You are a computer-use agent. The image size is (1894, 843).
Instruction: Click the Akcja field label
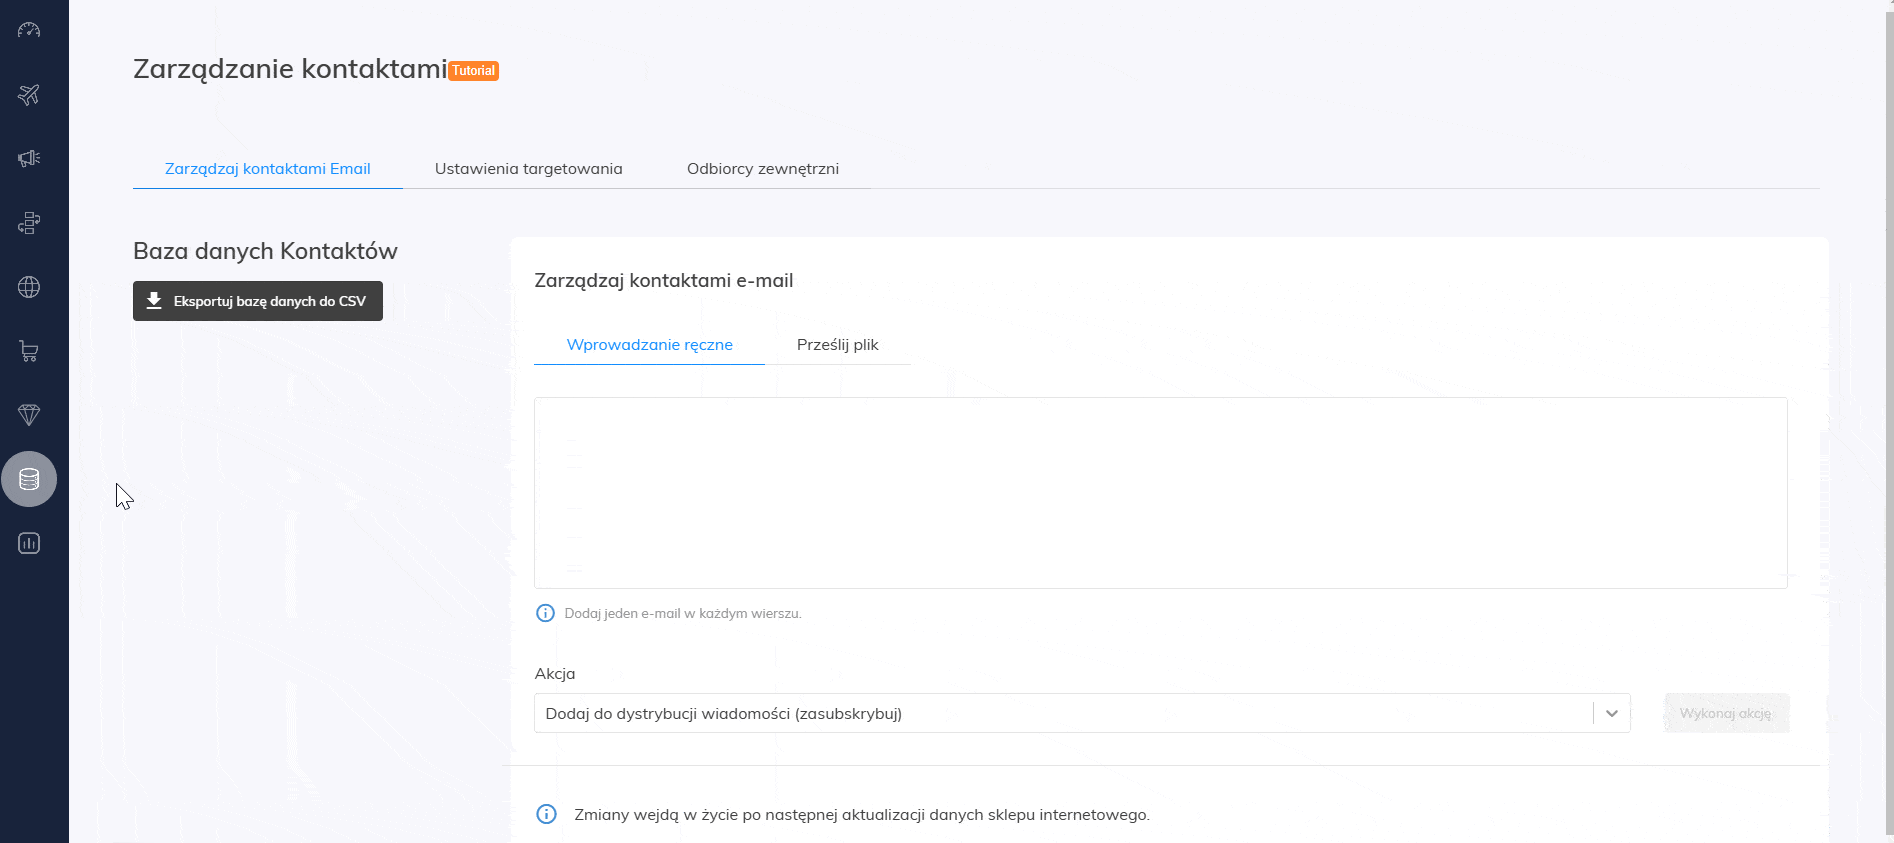(x=555, y=673)
